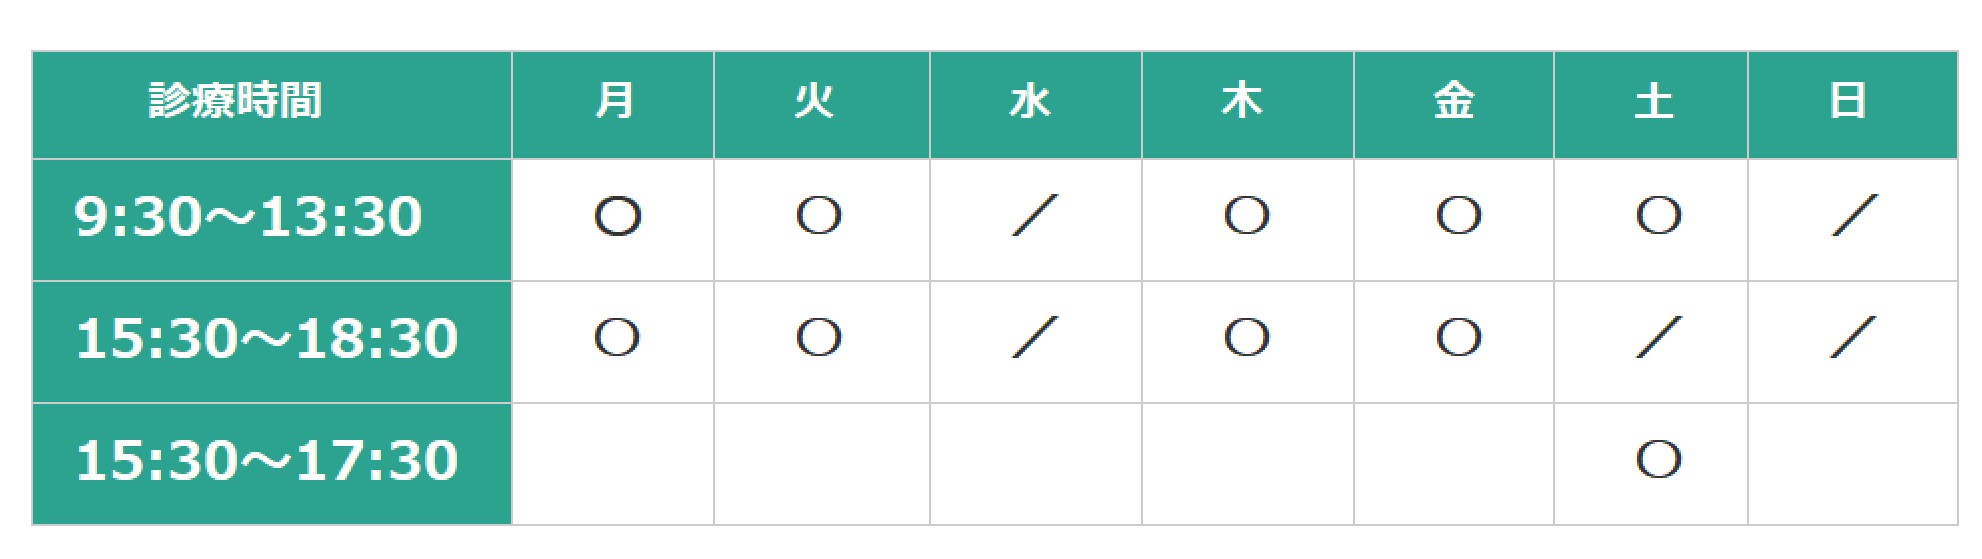
Task: Select the 日 column header
Action: (x=1848, y=102)
